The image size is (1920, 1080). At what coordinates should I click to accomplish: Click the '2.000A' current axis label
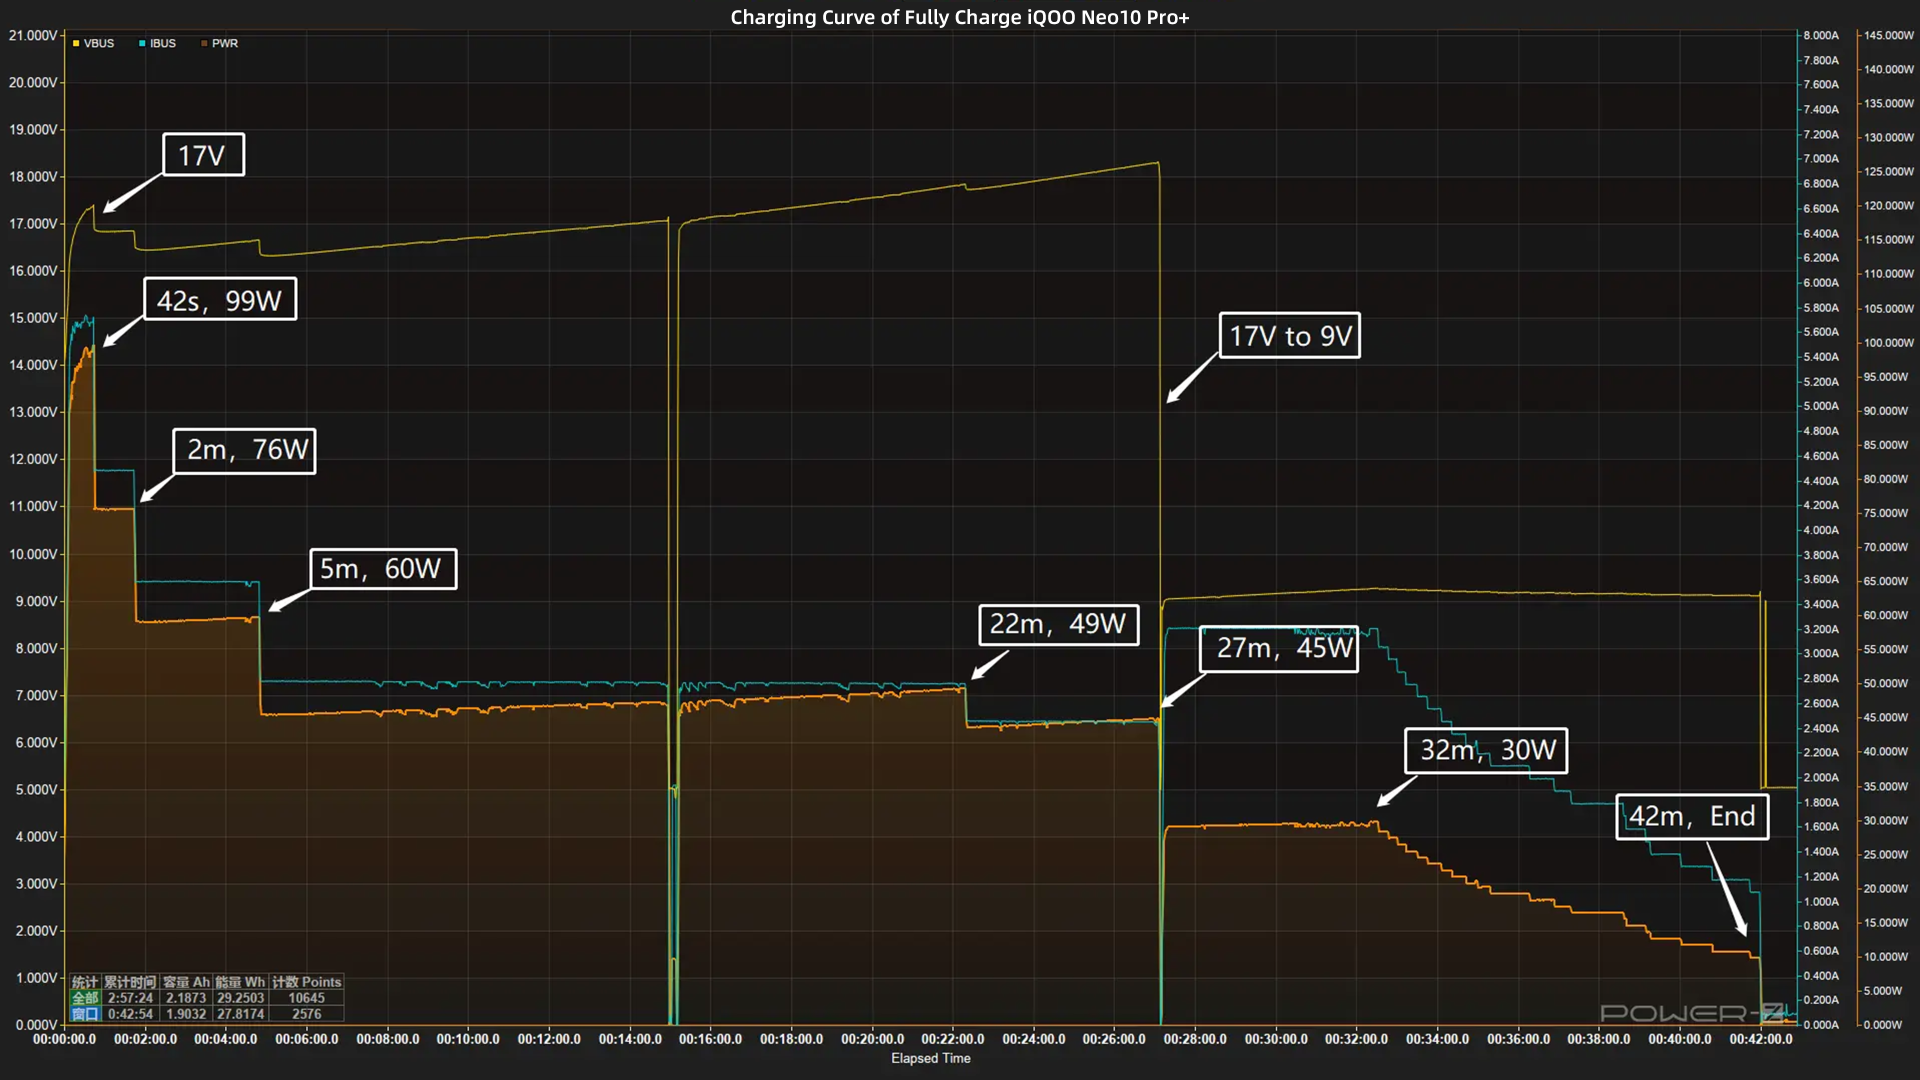[x=1821, y=777]
